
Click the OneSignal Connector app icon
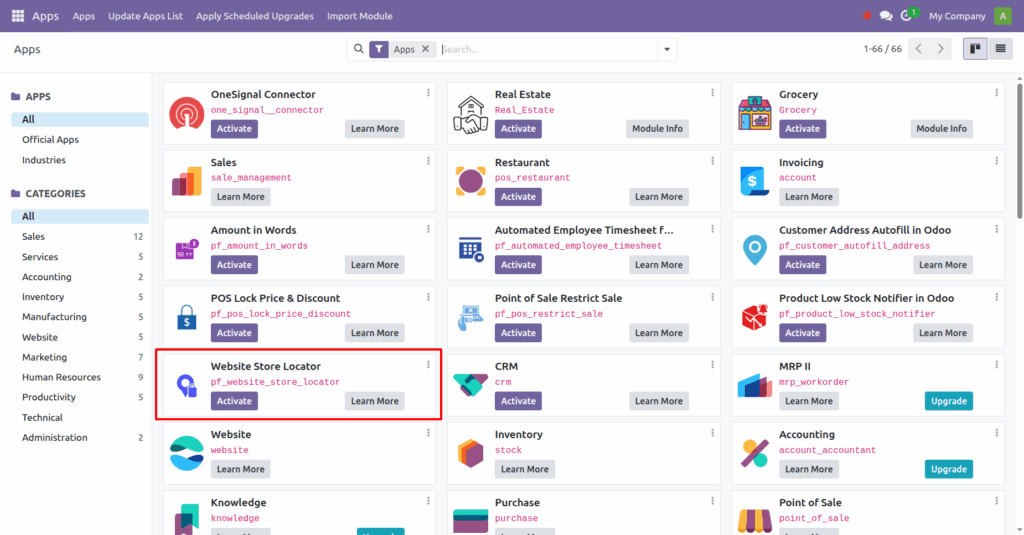(187, 113)
